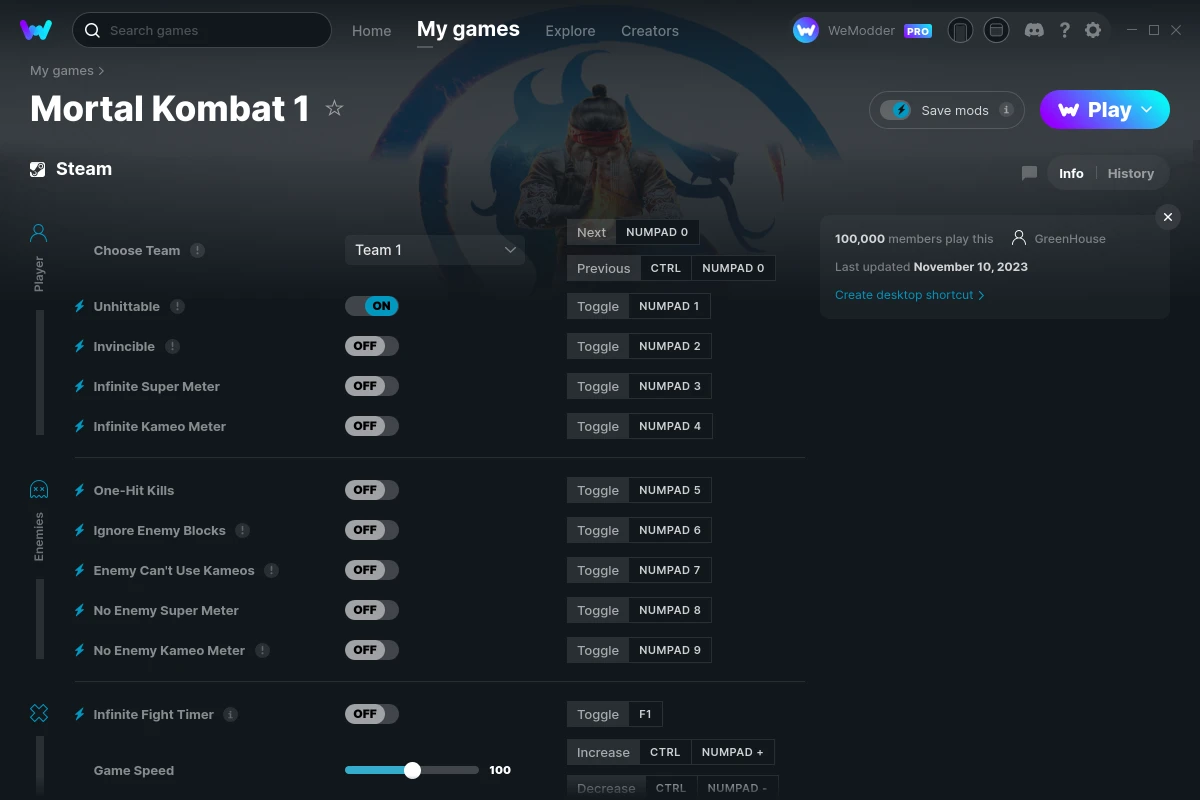The width and height of the screenshot is (1200, 800).
Task: Click the Increase hotkey button for Game Speed
Action: 603,752
